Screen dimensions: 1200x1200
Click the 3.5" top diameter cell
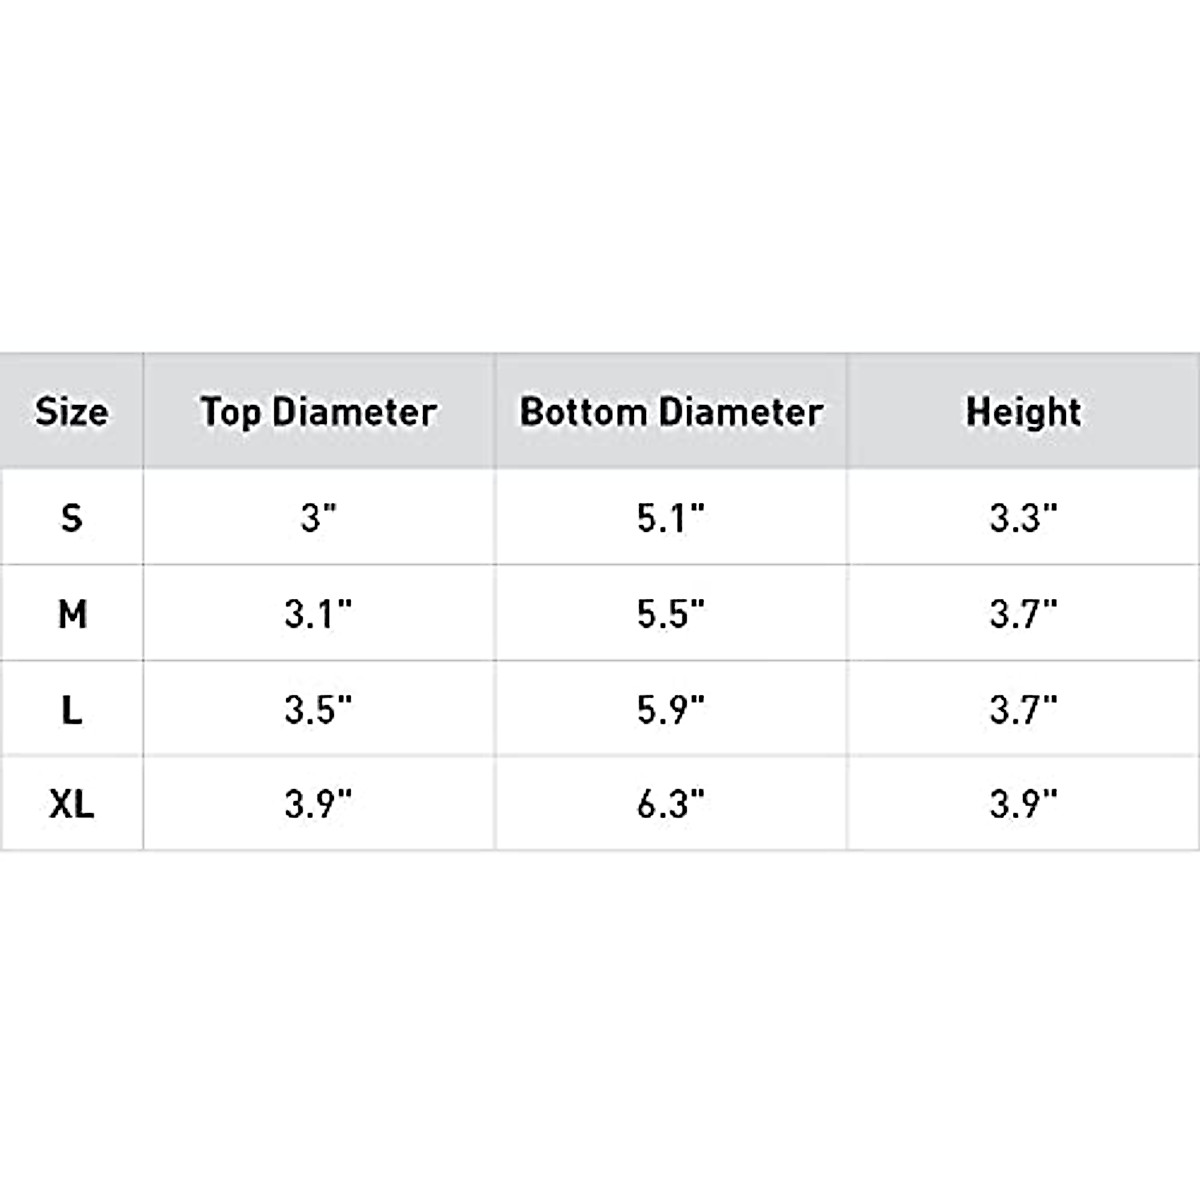318,709
